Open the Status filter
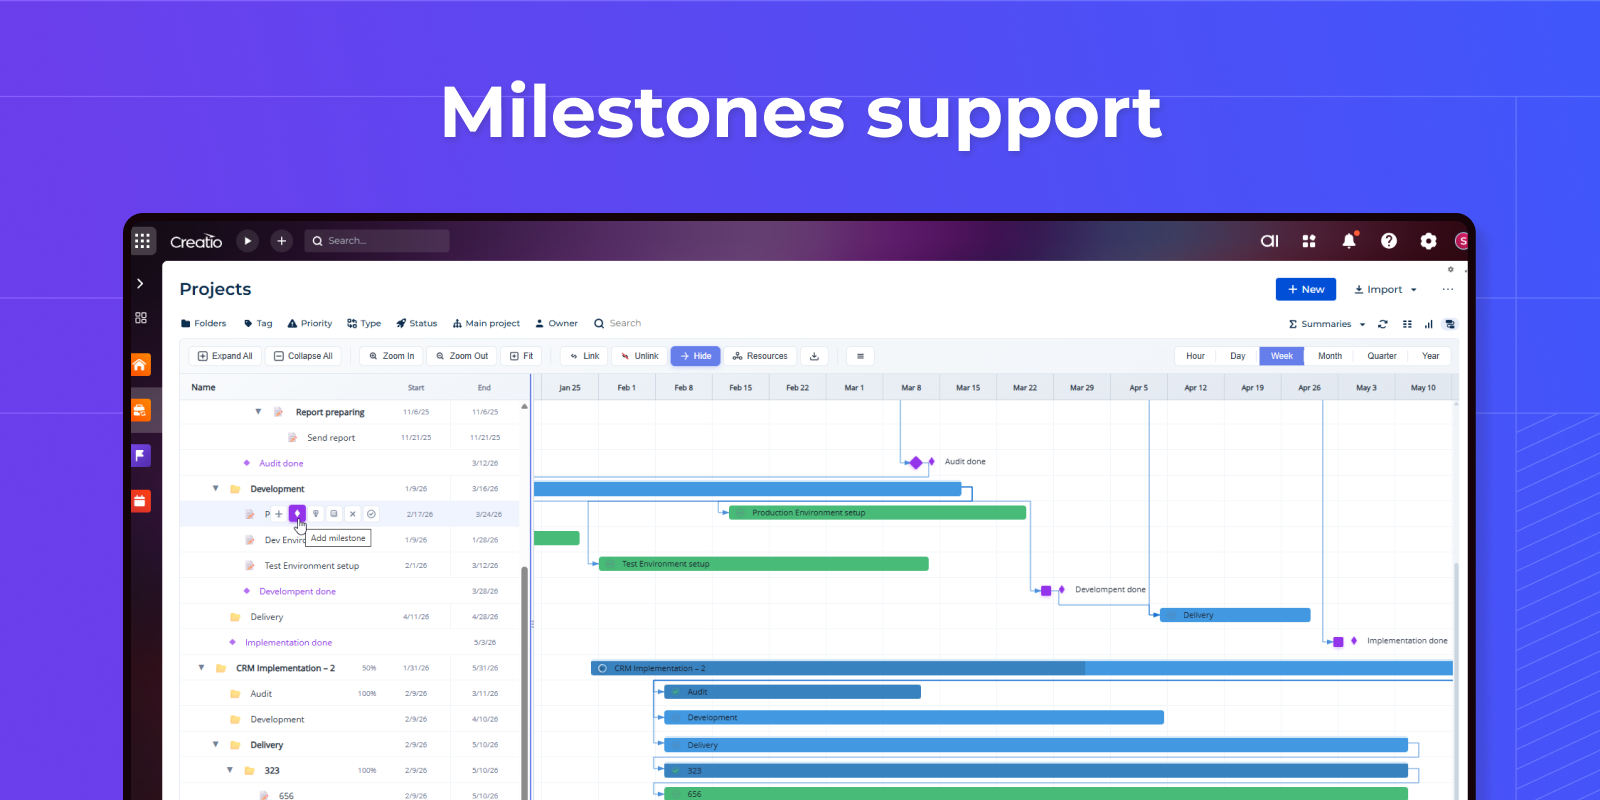The height and width of the screenshot is (800, 1600). [x=416, y=323]
